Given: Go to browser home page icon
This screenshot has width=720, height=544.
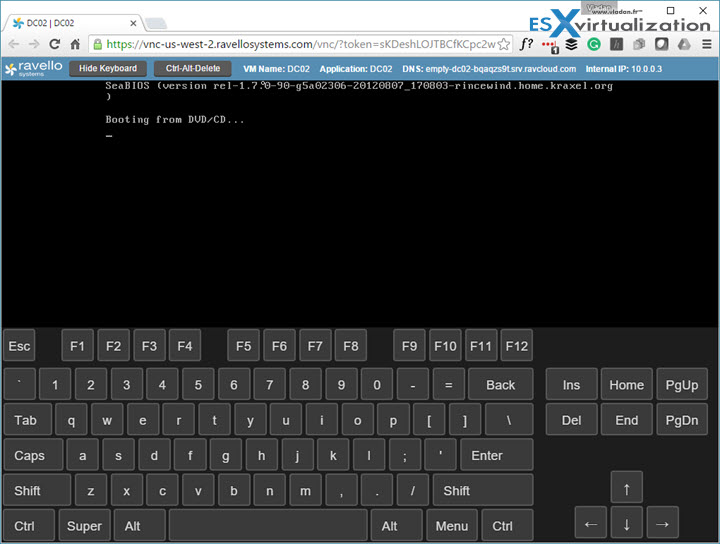Looking at the screenshot, I should [75, 44].
